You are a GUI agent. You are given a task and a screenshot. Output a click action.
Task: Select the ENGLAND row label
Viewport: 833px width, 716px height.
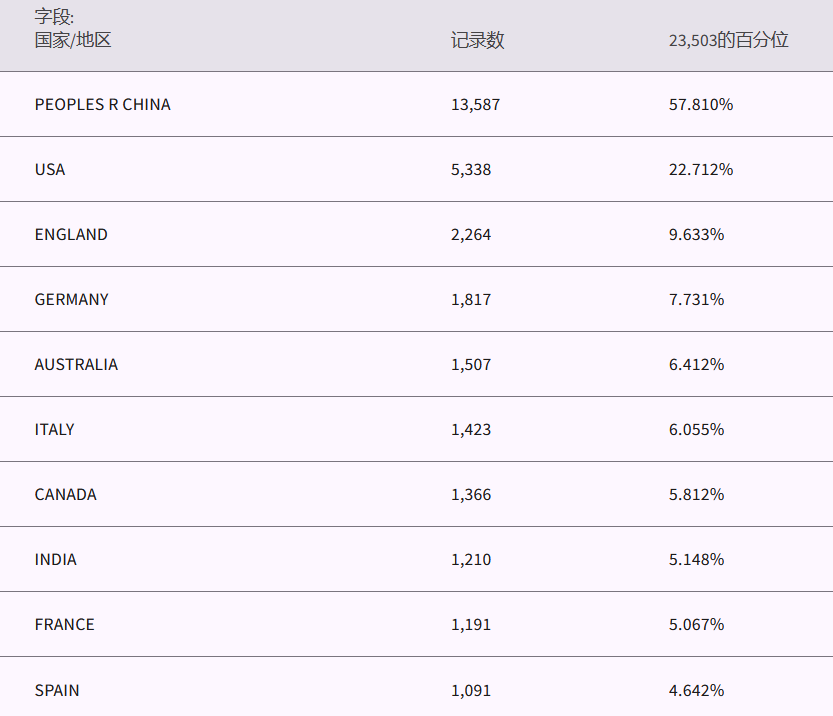click(71, 234)
